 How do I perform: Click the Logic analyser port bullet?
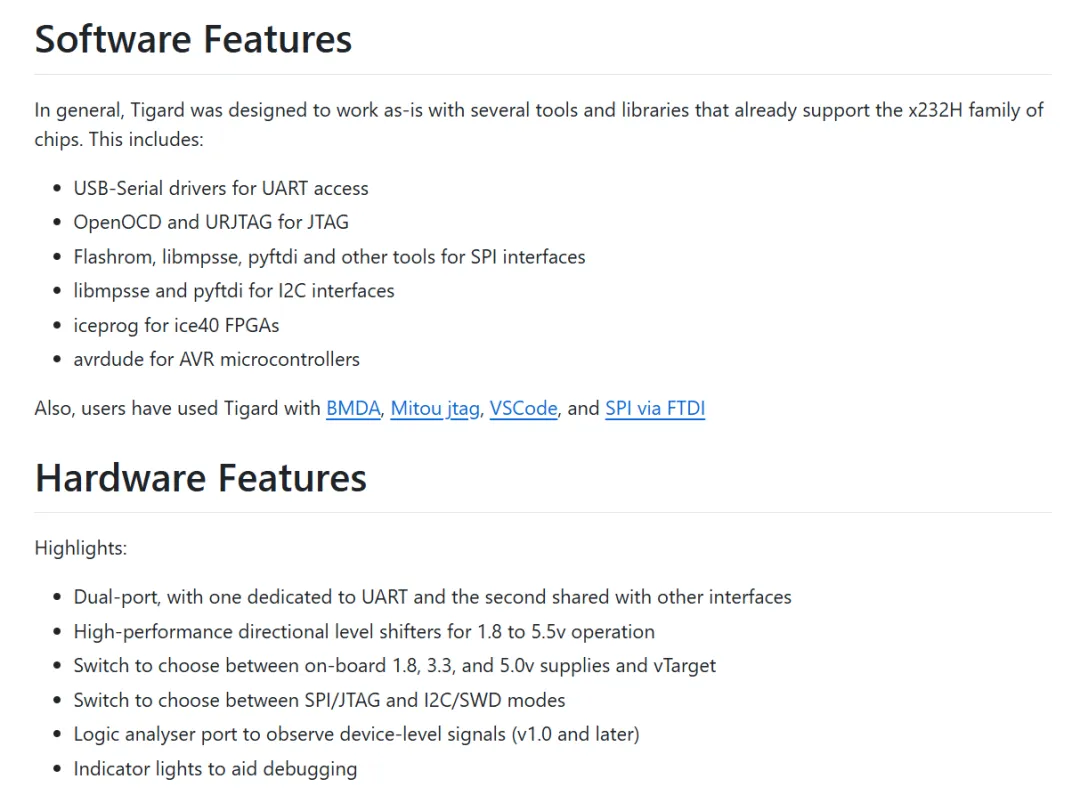[356, 734]
